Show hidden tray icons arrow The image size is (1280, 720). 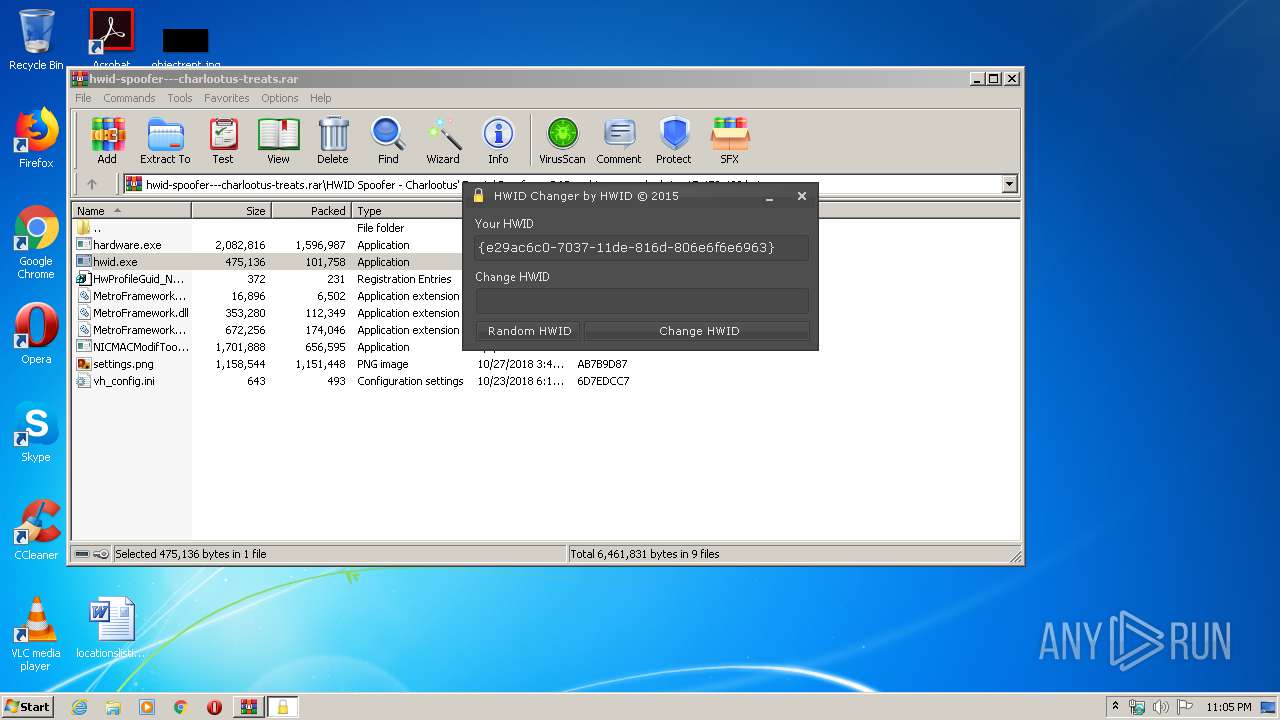tap(1116, 707)
